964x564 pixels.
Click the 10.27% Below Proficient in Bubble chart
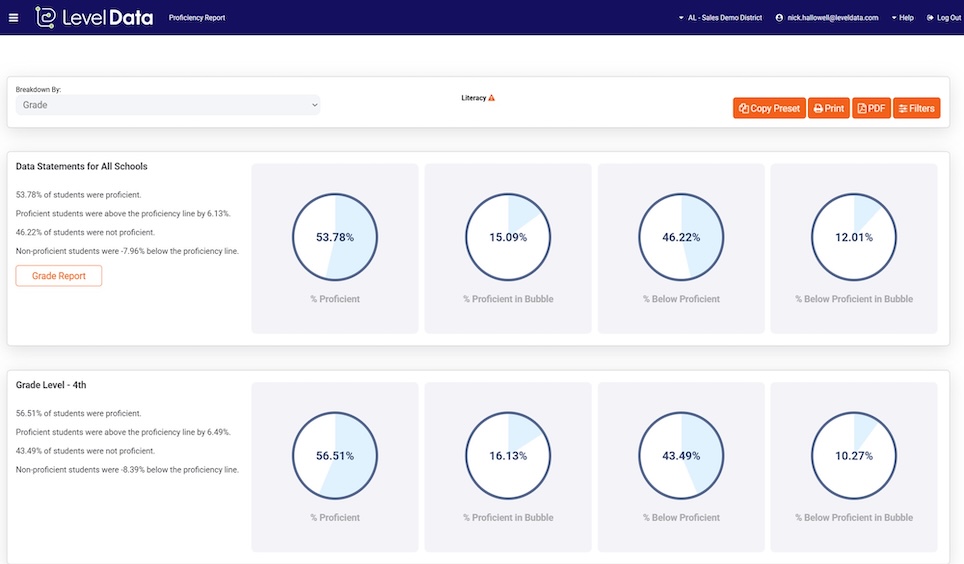(x=854, y=456)
